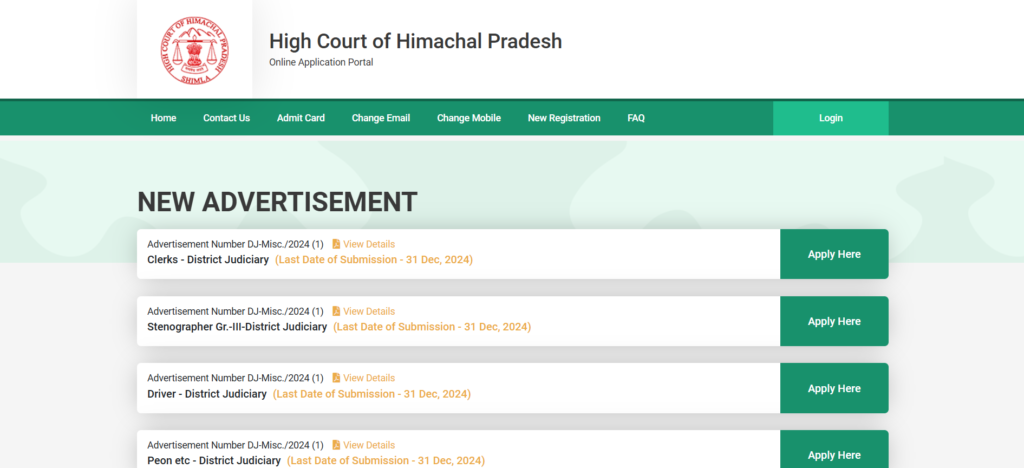Click last date text in Stenographer row
This screenshot has width=1024, height=468.
click(432, 327)
